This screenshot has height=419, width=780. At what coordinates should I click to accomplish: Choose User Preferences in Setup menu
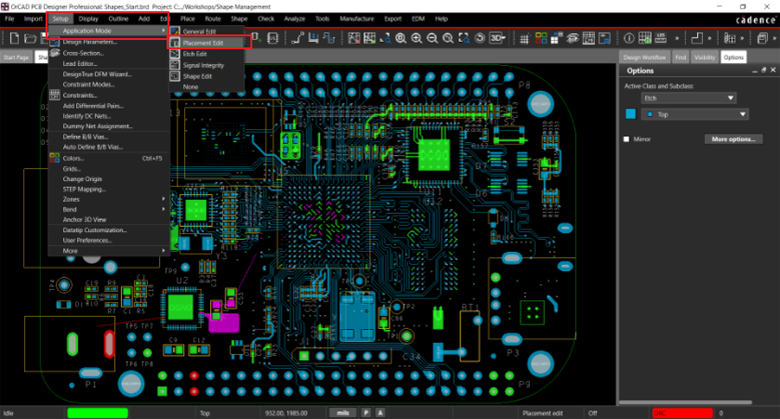[108, 240]
